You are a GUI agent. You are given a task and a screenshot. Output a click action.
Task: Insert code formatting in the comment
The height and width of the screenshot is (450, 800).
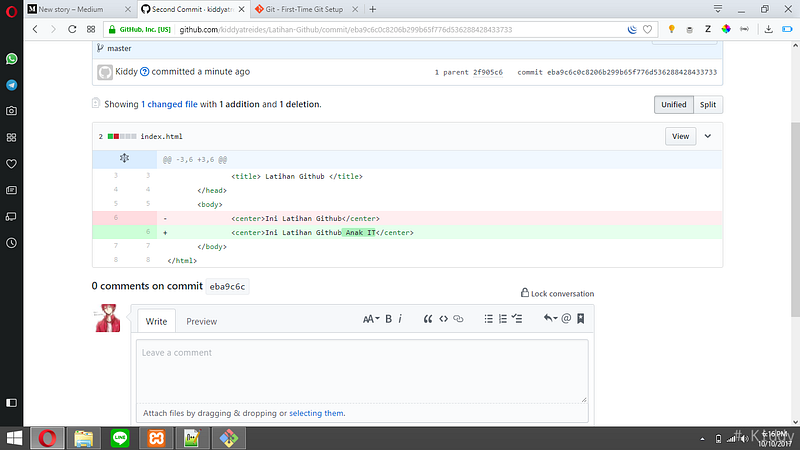pyautogui.click(x=443, y=319)
